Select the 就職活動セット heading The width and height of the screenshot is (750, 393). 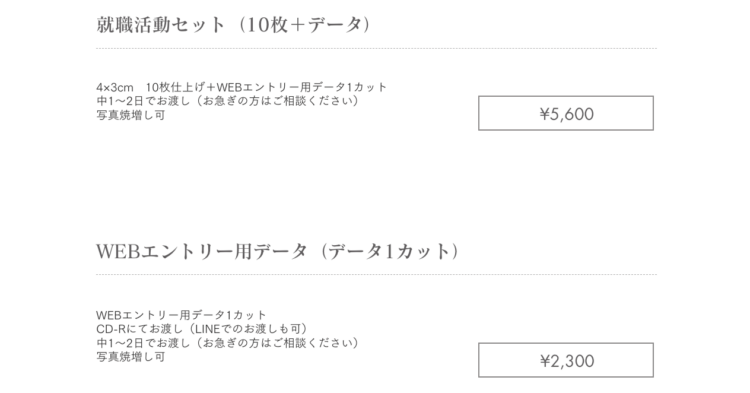[x=160, y=25]
